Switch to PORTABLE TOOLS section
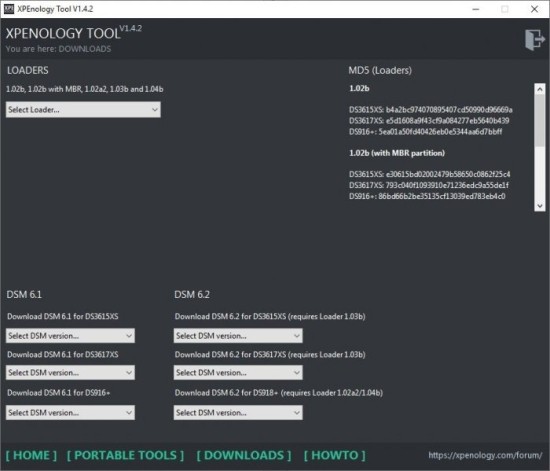 tap(125, 455)
